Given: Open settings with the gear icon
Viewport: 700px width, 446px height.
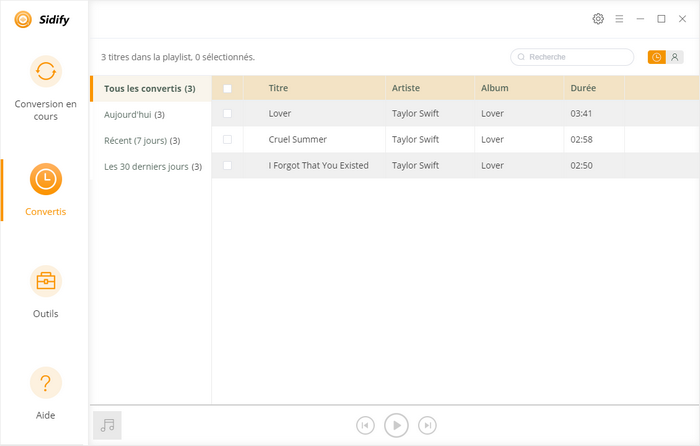Looking at the screenshot, I should pyautogui.click(x=598, y=19).
